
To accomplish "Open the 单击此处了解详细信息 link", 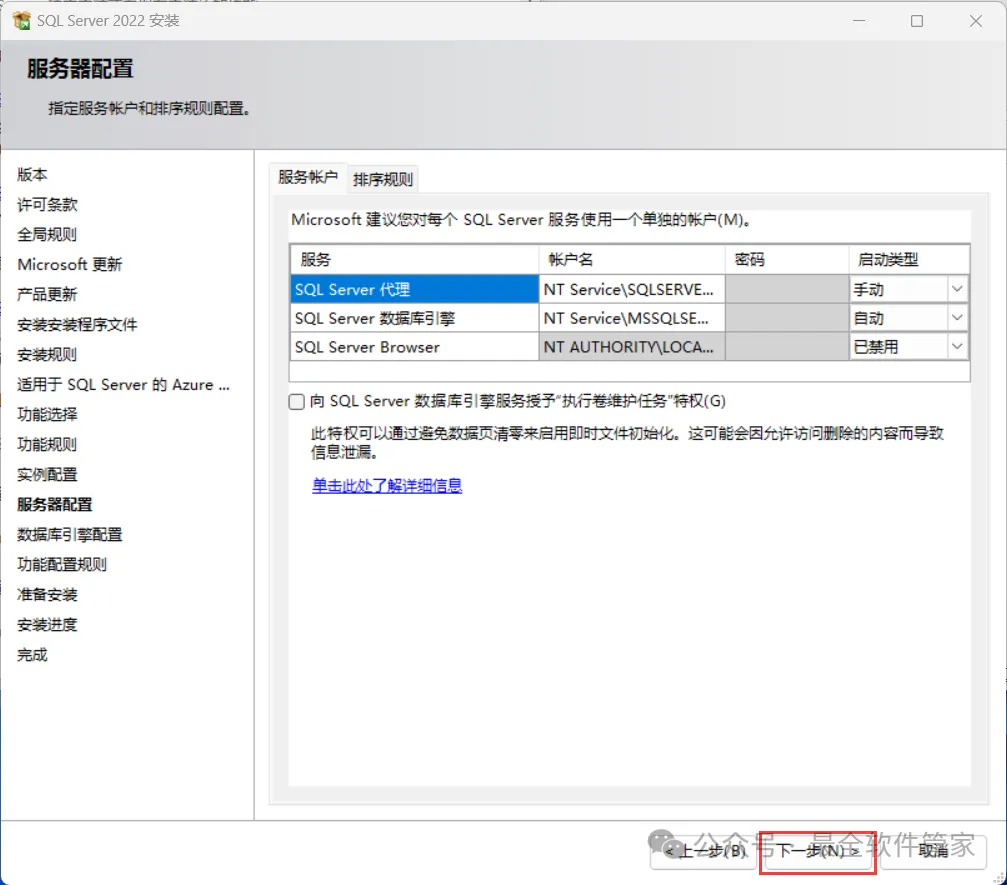I will (x=387, y=486).
